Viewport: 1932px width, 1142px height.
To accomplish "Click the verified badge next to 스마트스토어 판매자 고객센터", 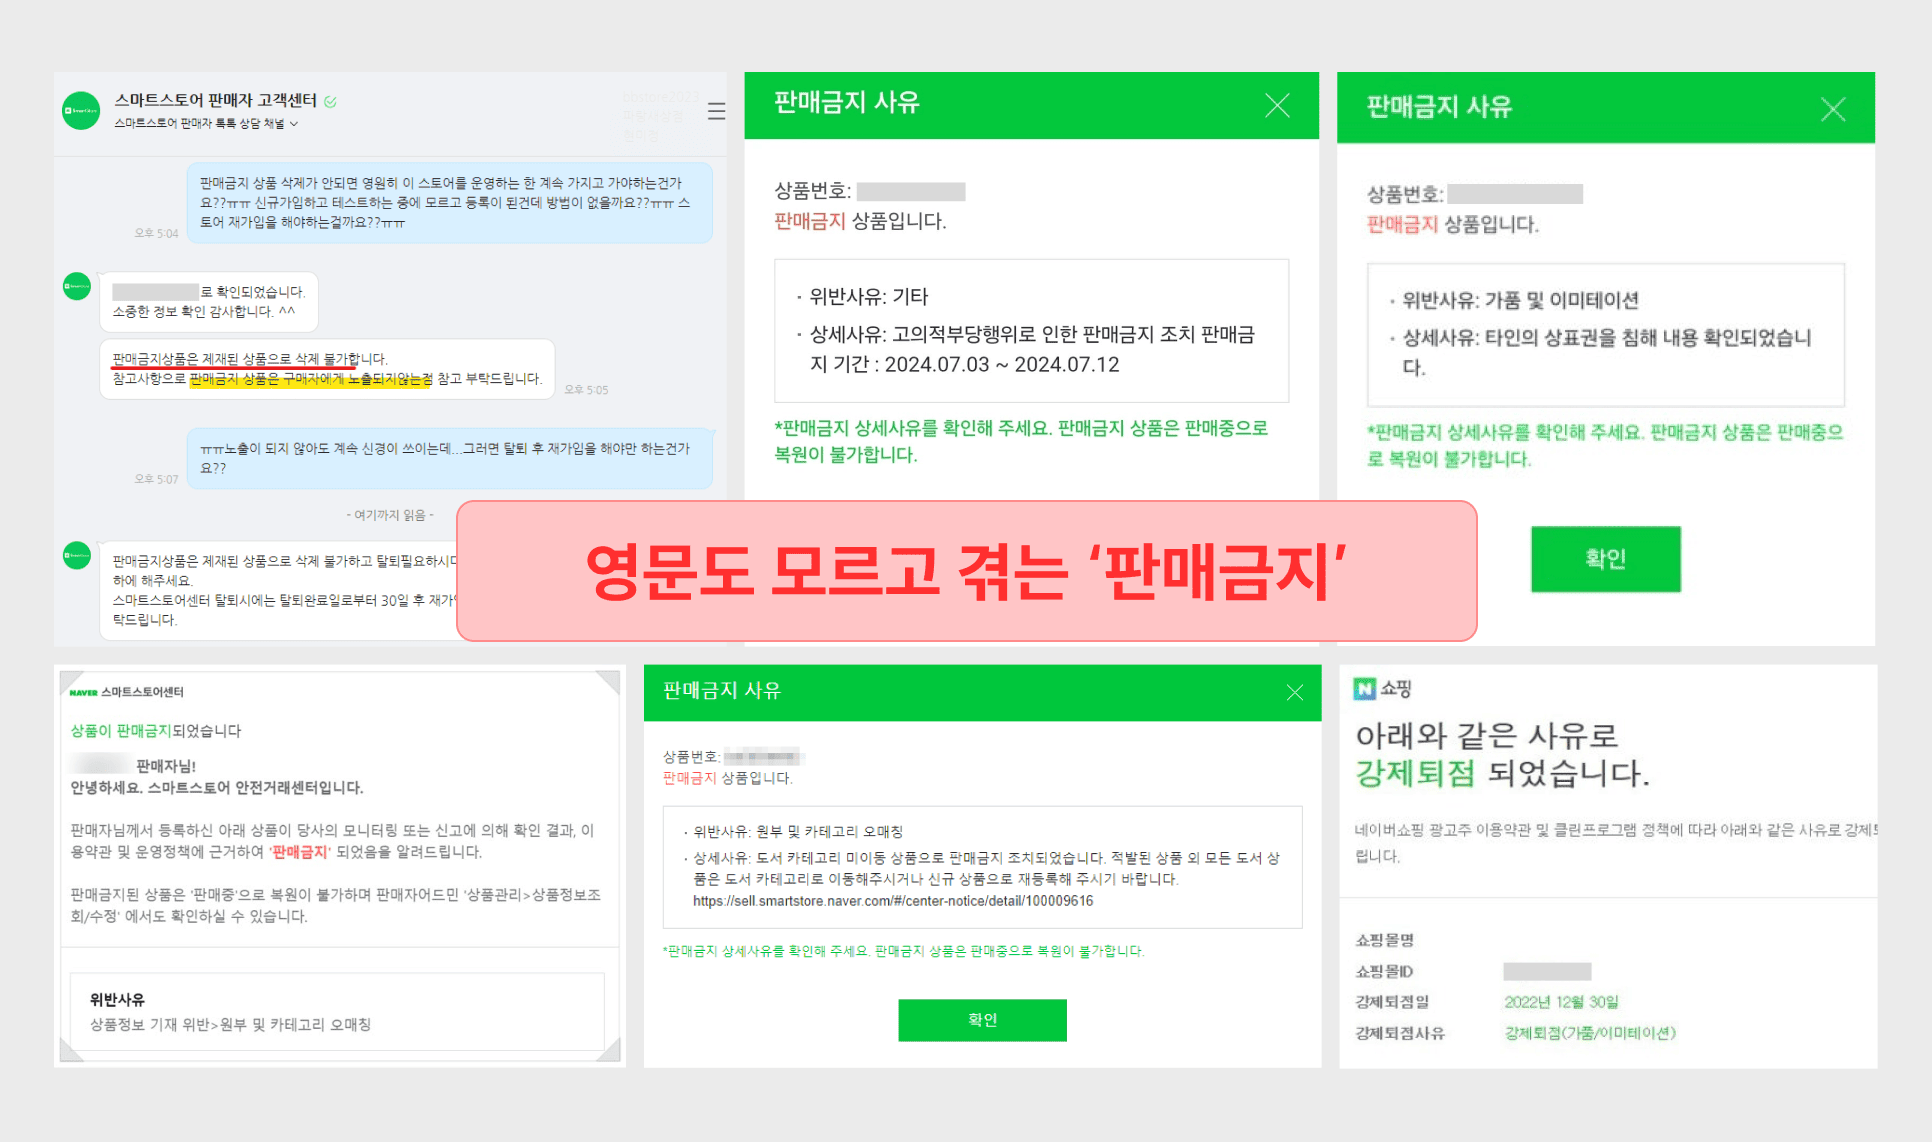I will coord(331,101).
